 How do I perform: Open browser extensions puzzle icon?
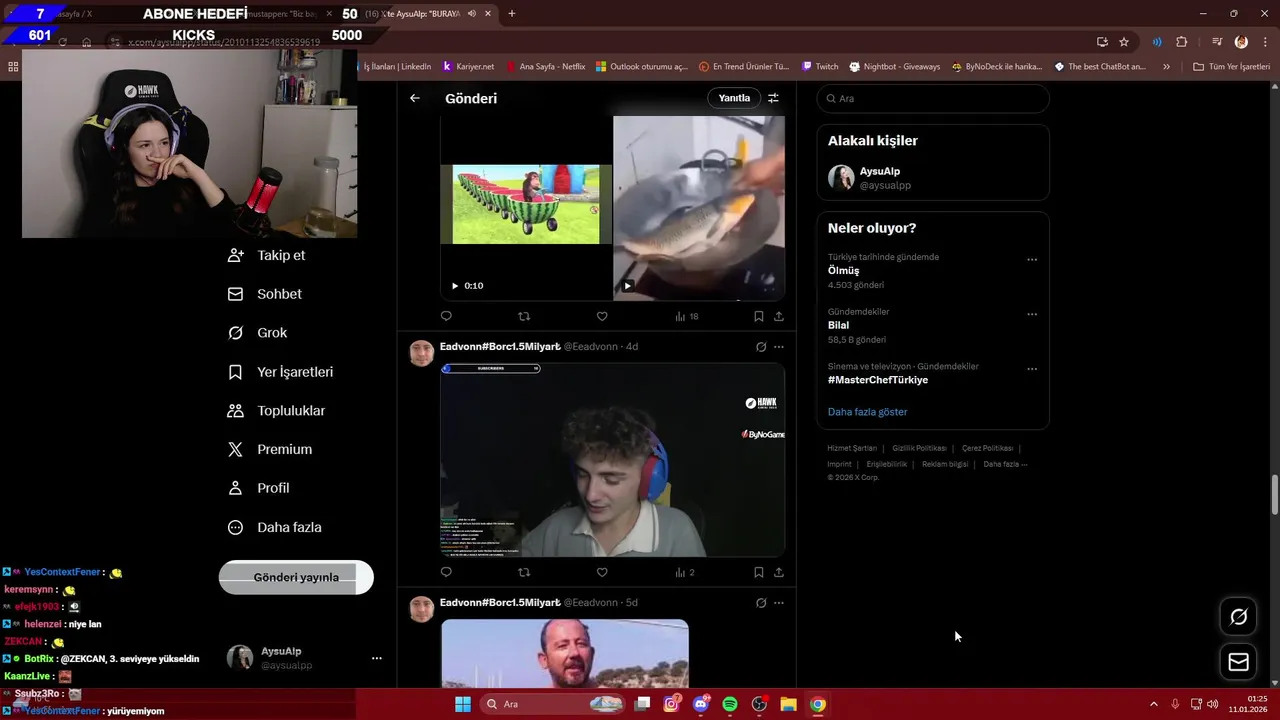click(1181, 42)
